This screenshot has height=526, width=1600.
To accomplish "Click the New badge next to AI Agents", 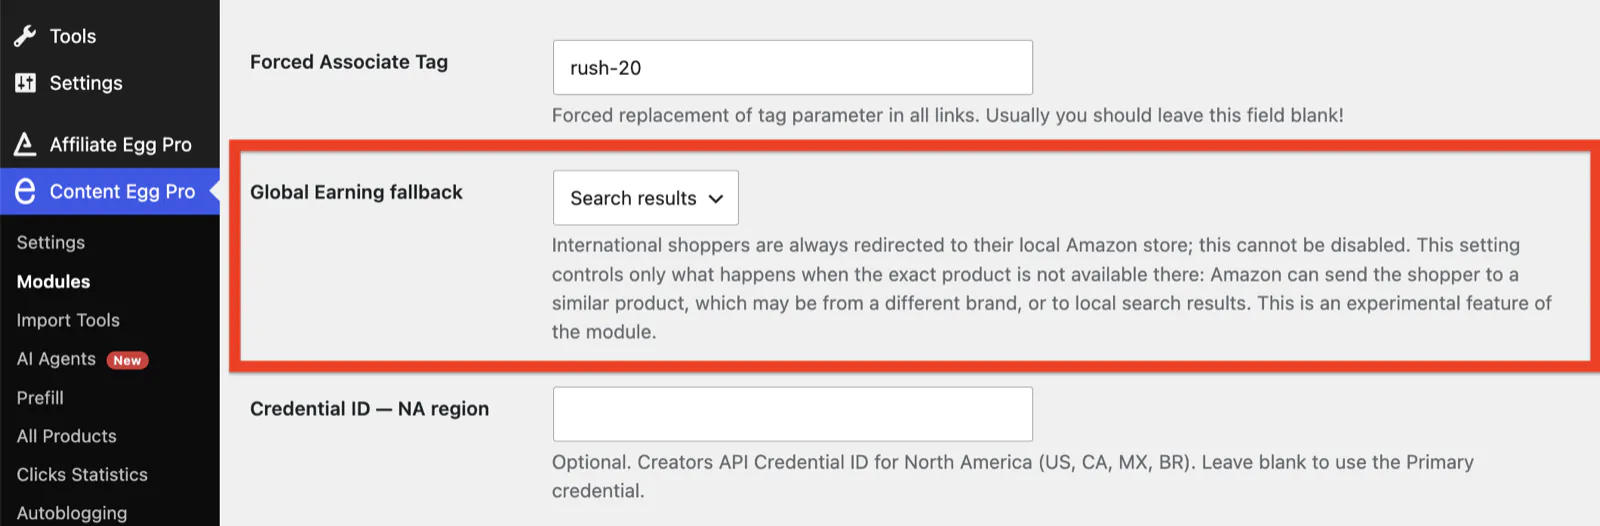I will click(x=127, y=360).
